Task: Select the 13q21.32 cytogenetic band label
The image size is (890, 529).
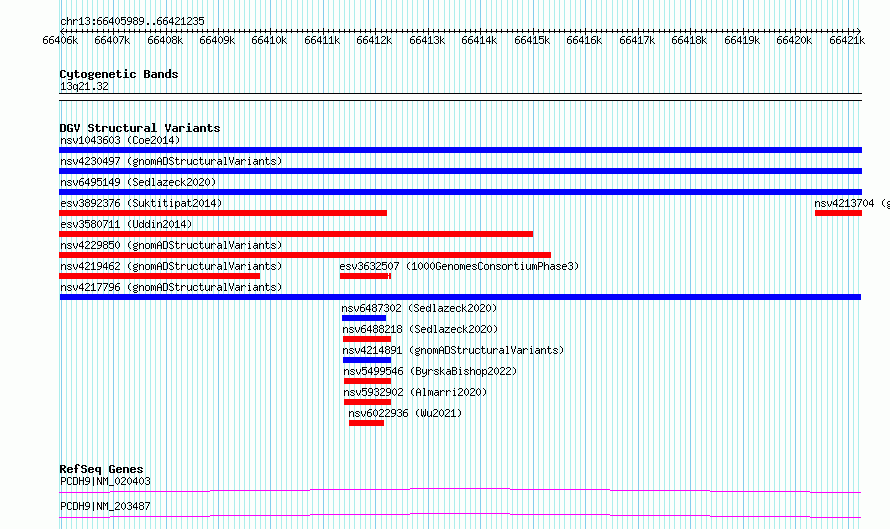Action: click(x=84, y=86)
